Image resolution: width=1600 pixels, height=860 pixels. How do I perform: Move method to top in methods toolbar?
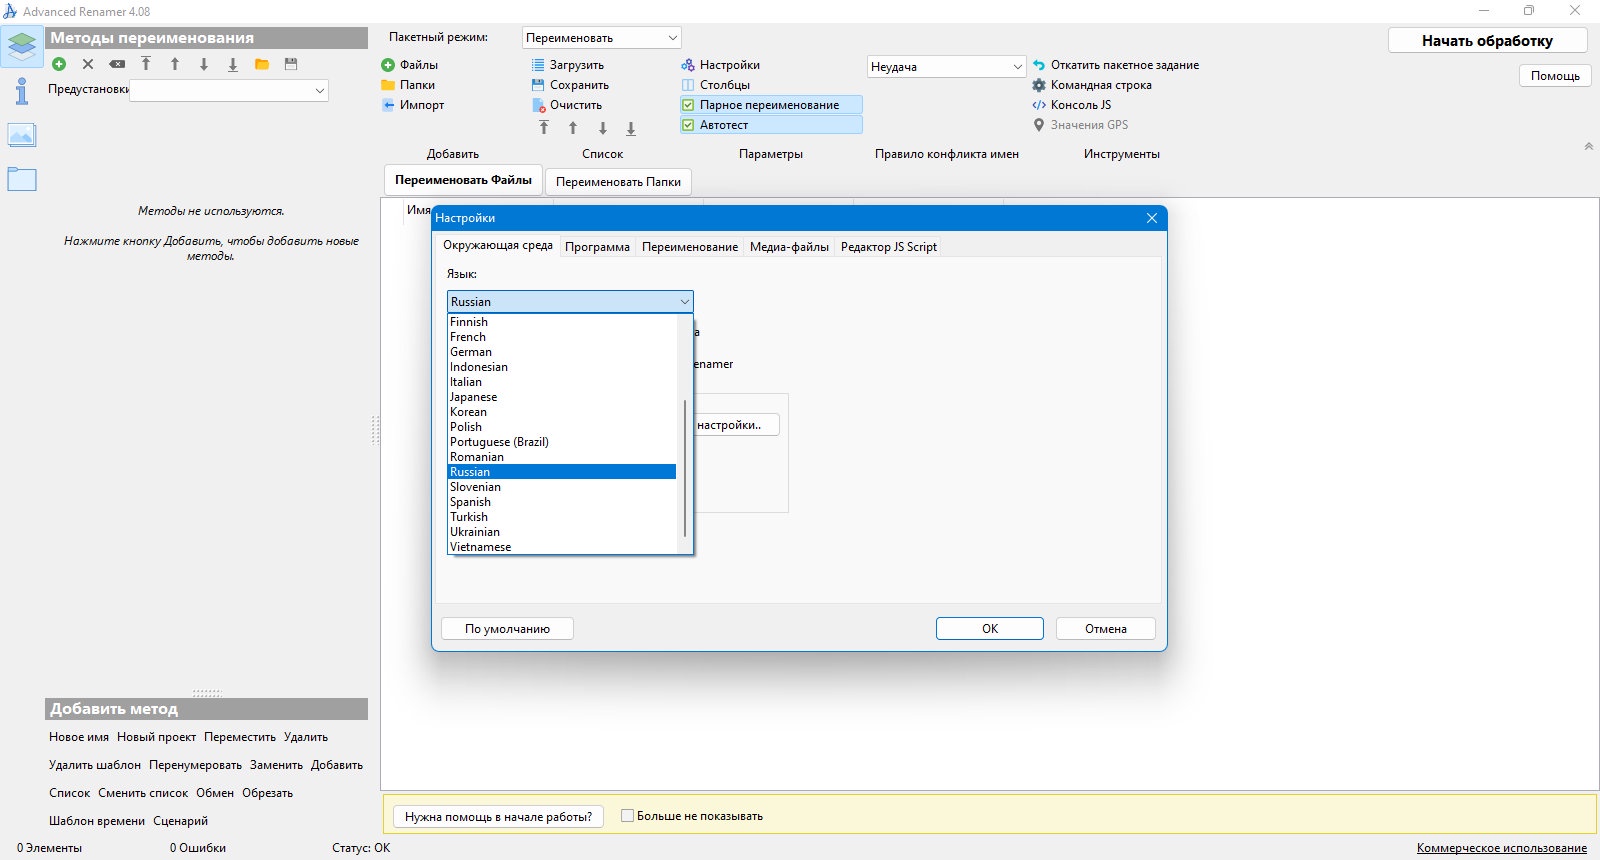(x=146, y=64)
